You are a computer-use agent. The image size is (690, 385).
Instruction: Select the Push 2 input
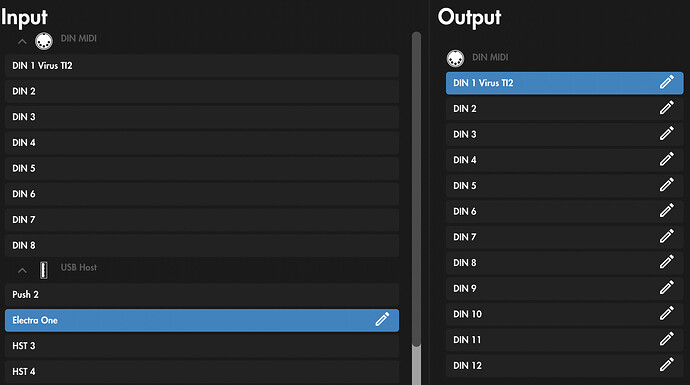(202, 294)
